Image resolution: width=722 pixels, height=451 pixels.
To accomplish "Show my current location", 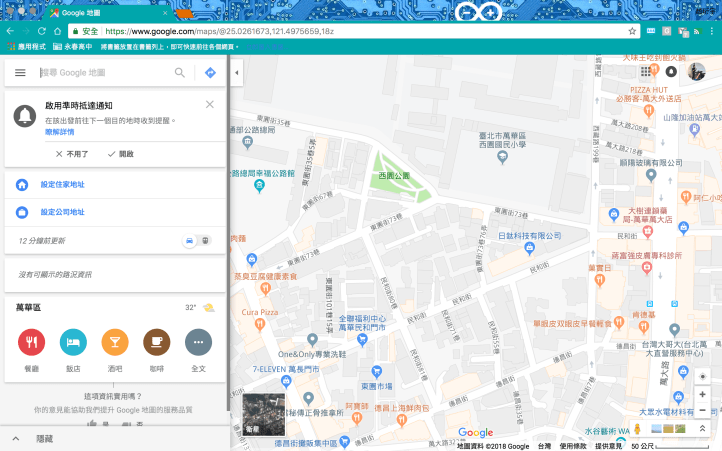I will [702, 376].
